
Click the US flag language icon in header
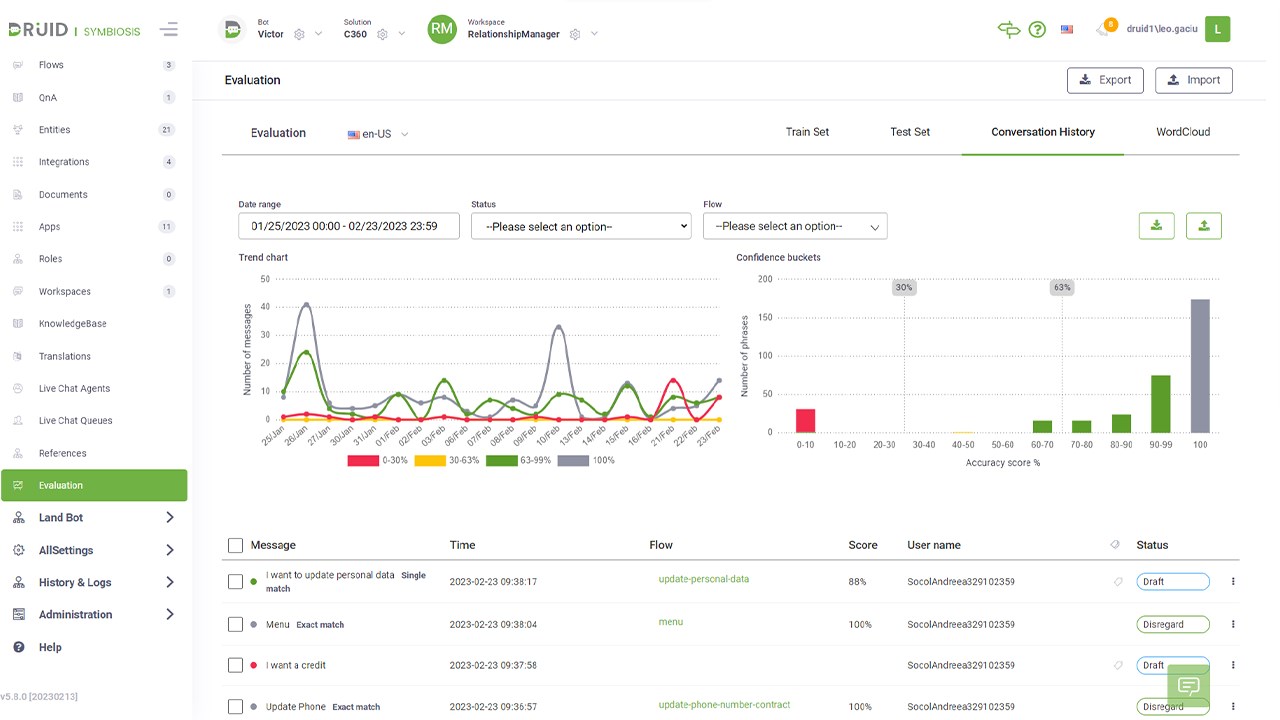[x=1067, y=30]
